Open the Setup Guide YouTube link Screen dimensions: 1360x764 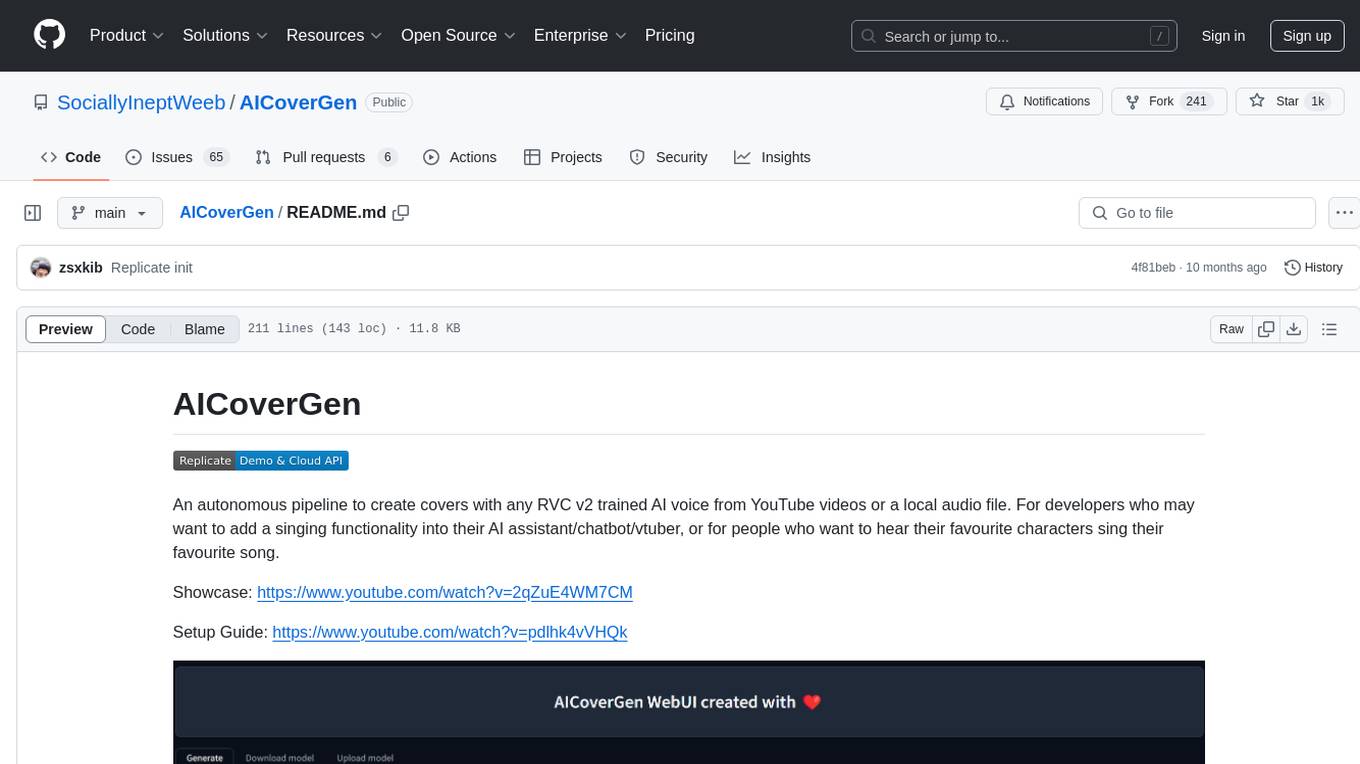[x=450, y=632]
